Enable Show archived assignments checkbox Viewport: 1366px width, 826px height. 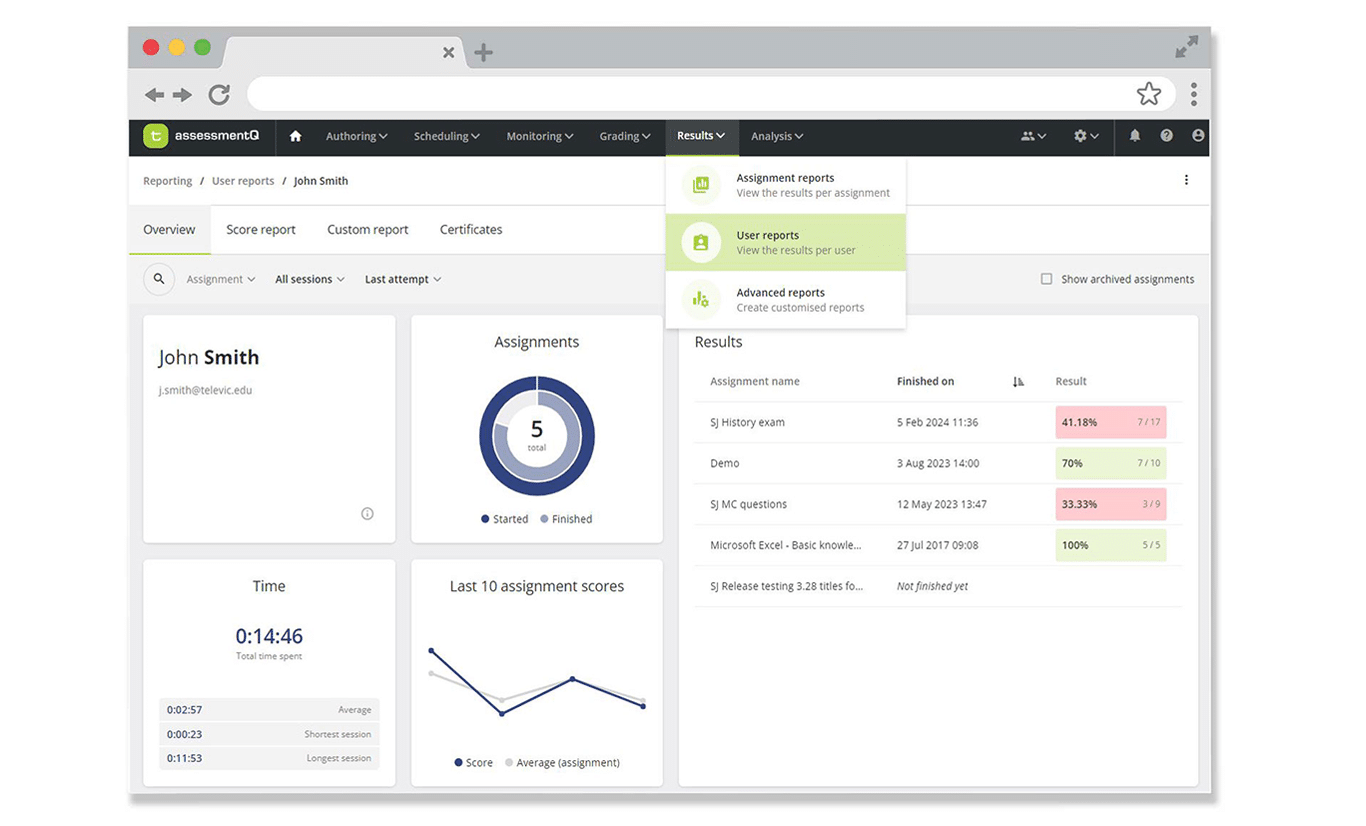coord(1046,279)
